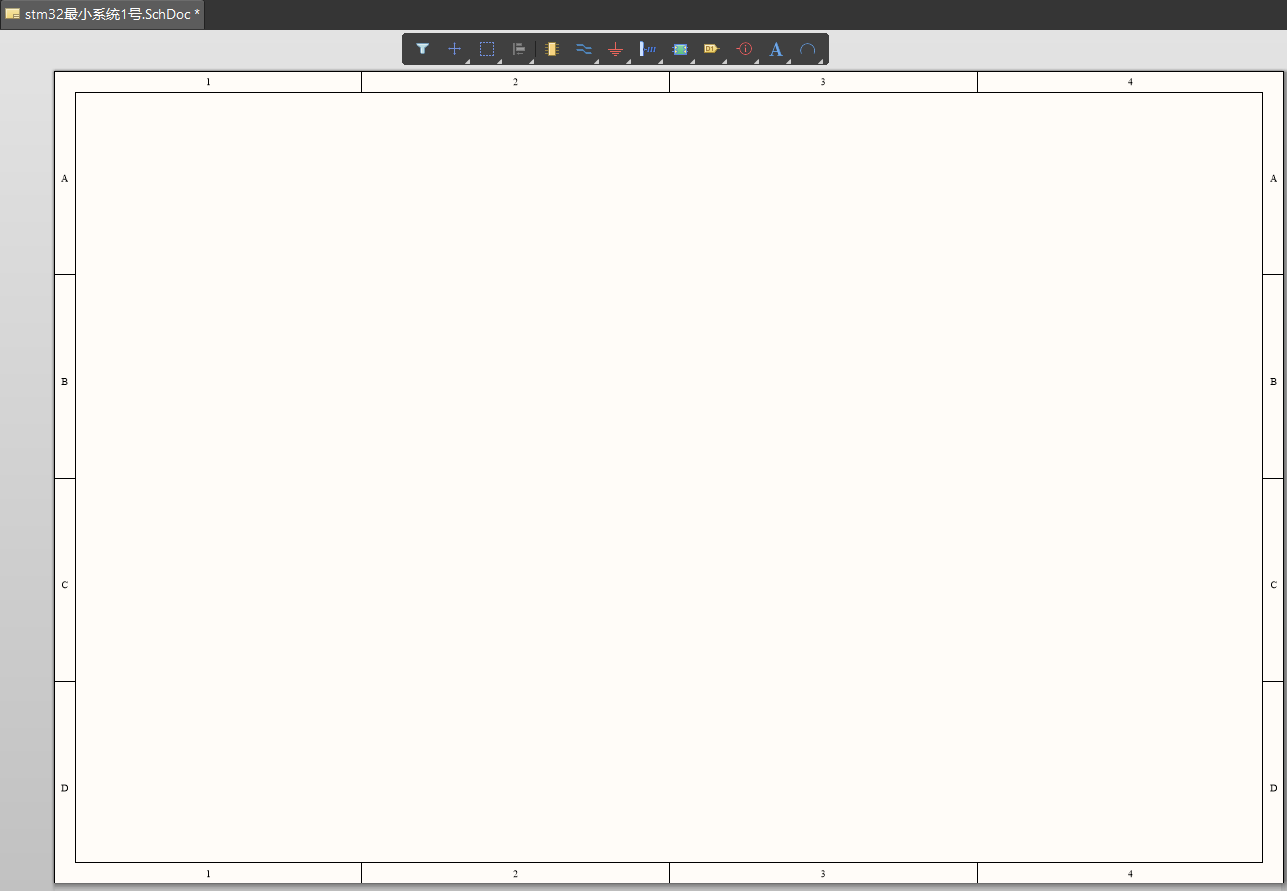Switch to stm32最小系统1号.SchDoc tab
This screenshot has height=891, width=1287.
tap(103, 14)
